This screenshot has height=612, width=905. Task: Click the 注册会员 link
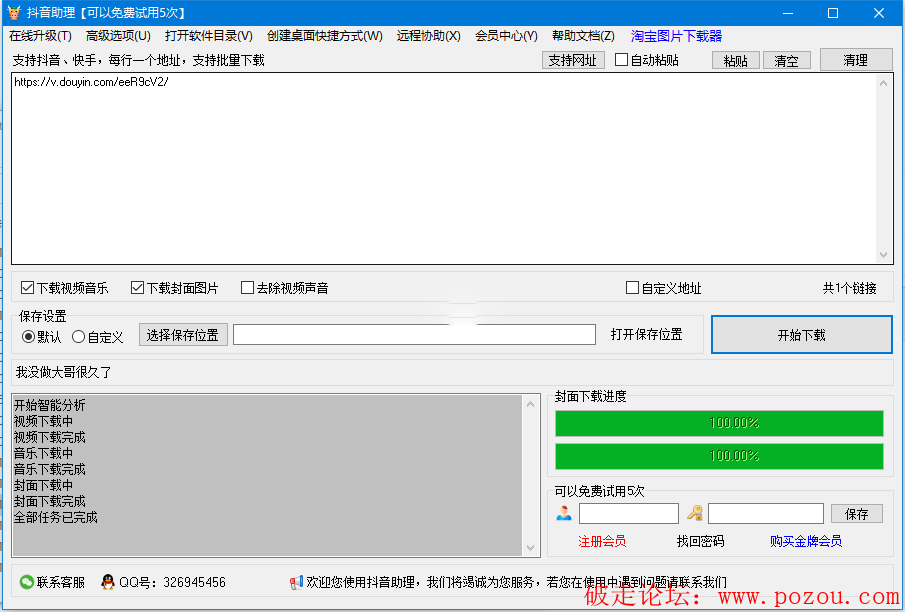(602, 541)
